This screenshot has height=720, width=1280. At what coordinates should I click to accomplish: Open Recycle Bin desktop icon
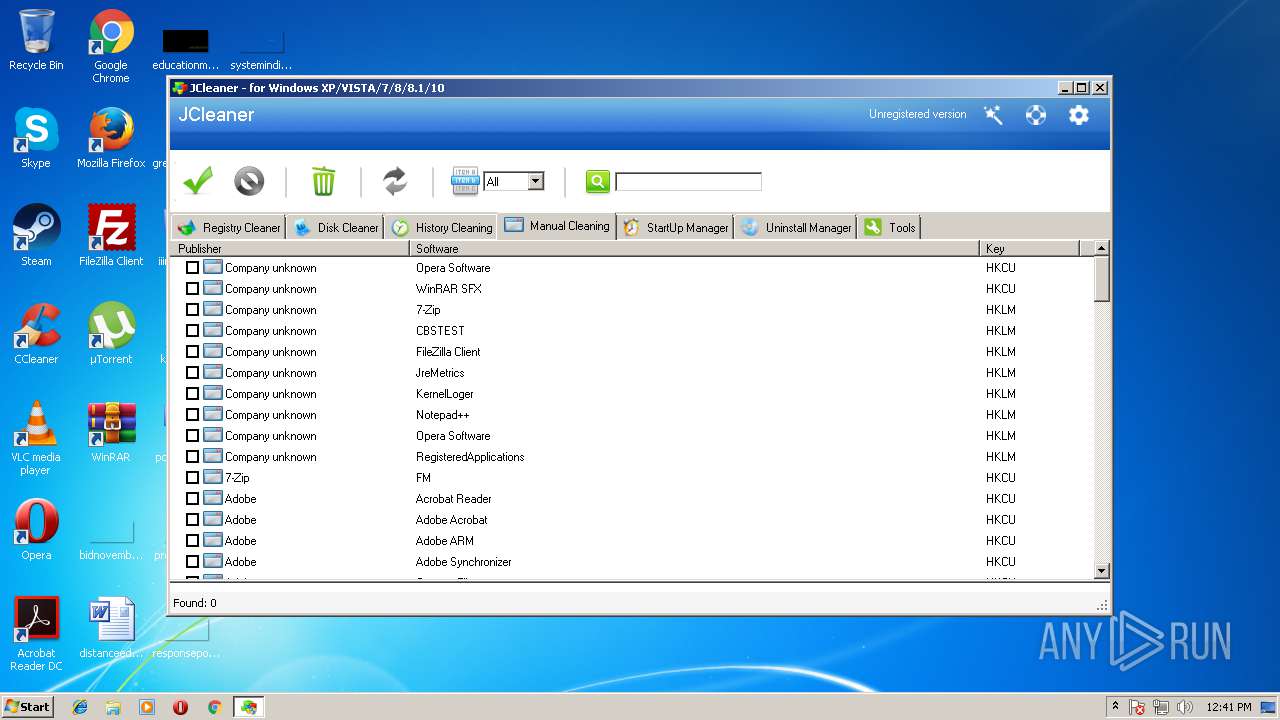point(36,41)
